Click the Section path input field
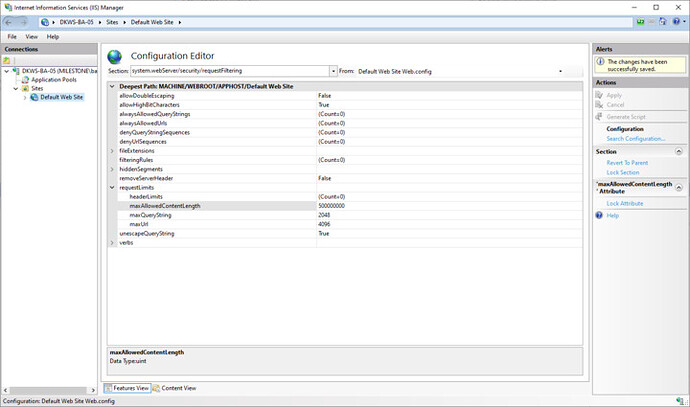The height and width of the screenshot is (407, 690). click(x=230, y=71)
